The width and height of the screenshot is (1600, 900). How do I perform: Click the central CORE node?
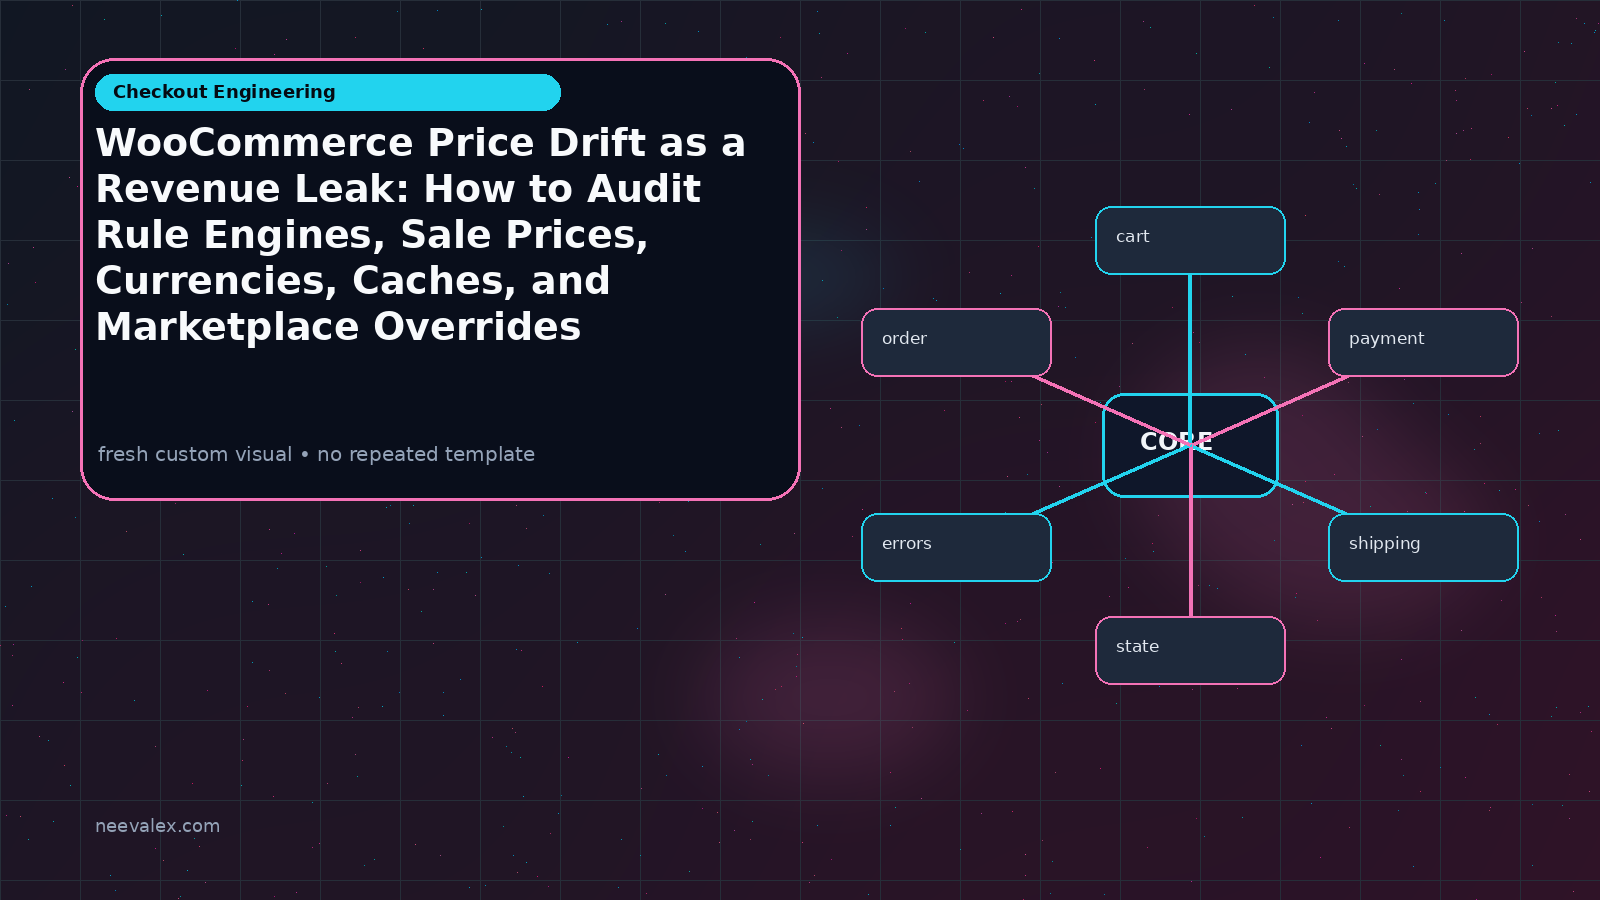pyautogui.click(x=1190, y=445)
